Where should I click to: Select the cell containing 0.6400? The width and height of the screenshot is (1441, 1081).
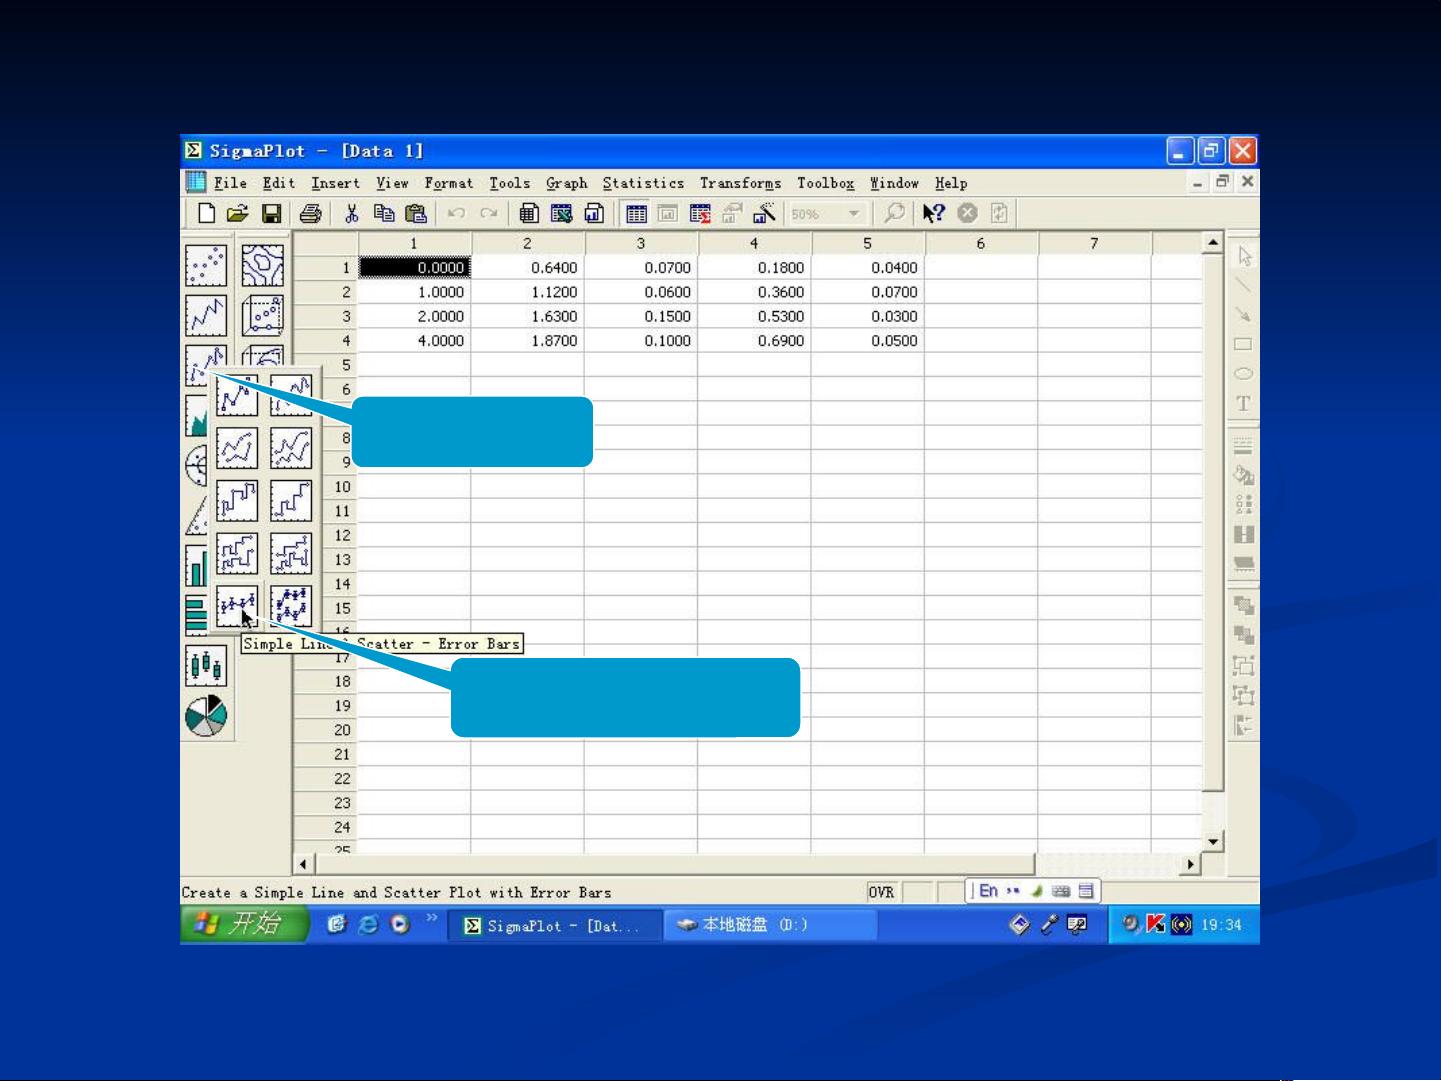530,267
